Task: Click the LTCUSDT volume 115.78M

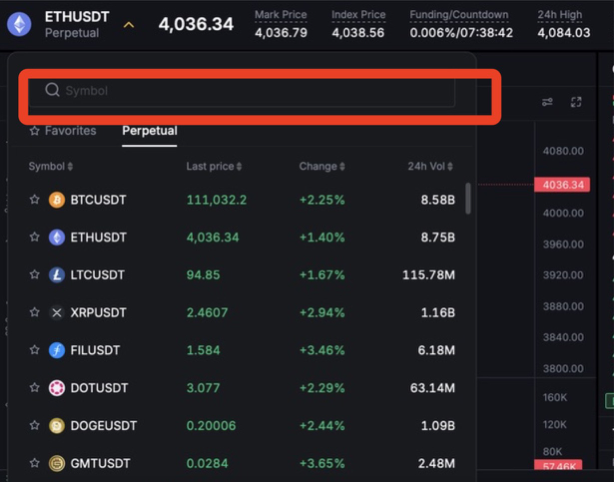Action: pyautogui.click(x=429, y=275)
